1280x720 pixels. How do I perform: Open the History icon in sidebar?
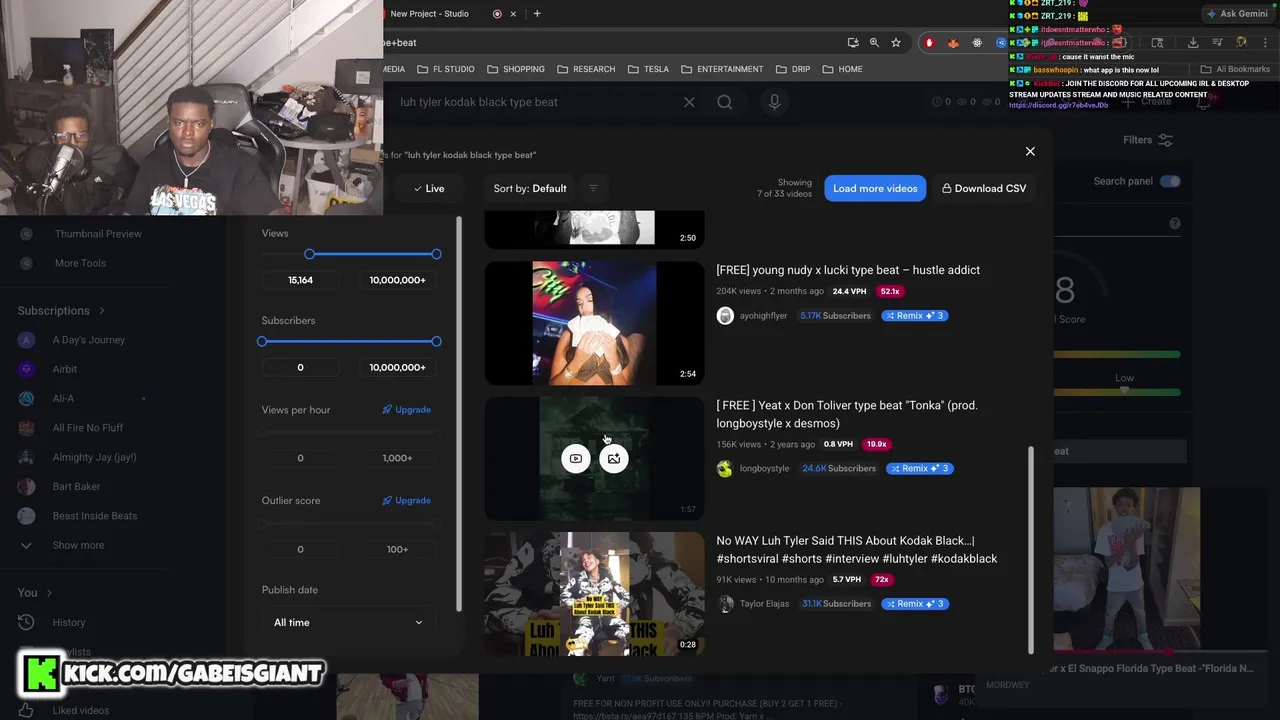(26, 622)
